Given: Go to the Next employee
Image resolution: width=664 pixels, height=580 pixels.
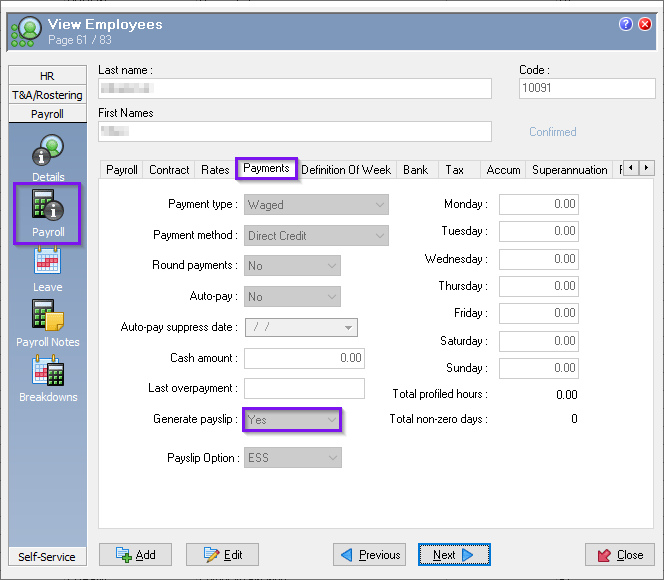Looking at the screenshot, I should [454, 555].
